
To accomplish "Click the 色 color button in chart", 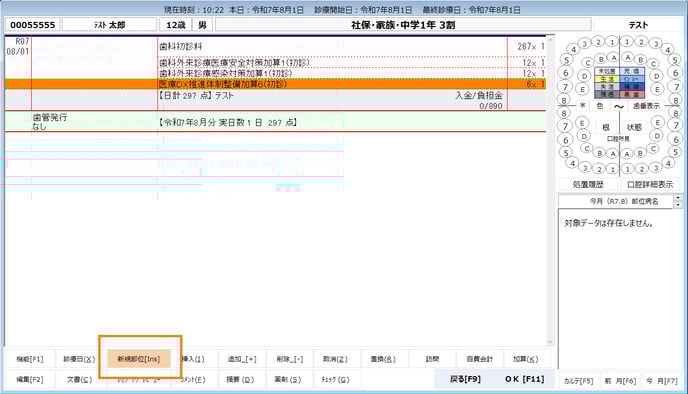I will pos(600,106).
